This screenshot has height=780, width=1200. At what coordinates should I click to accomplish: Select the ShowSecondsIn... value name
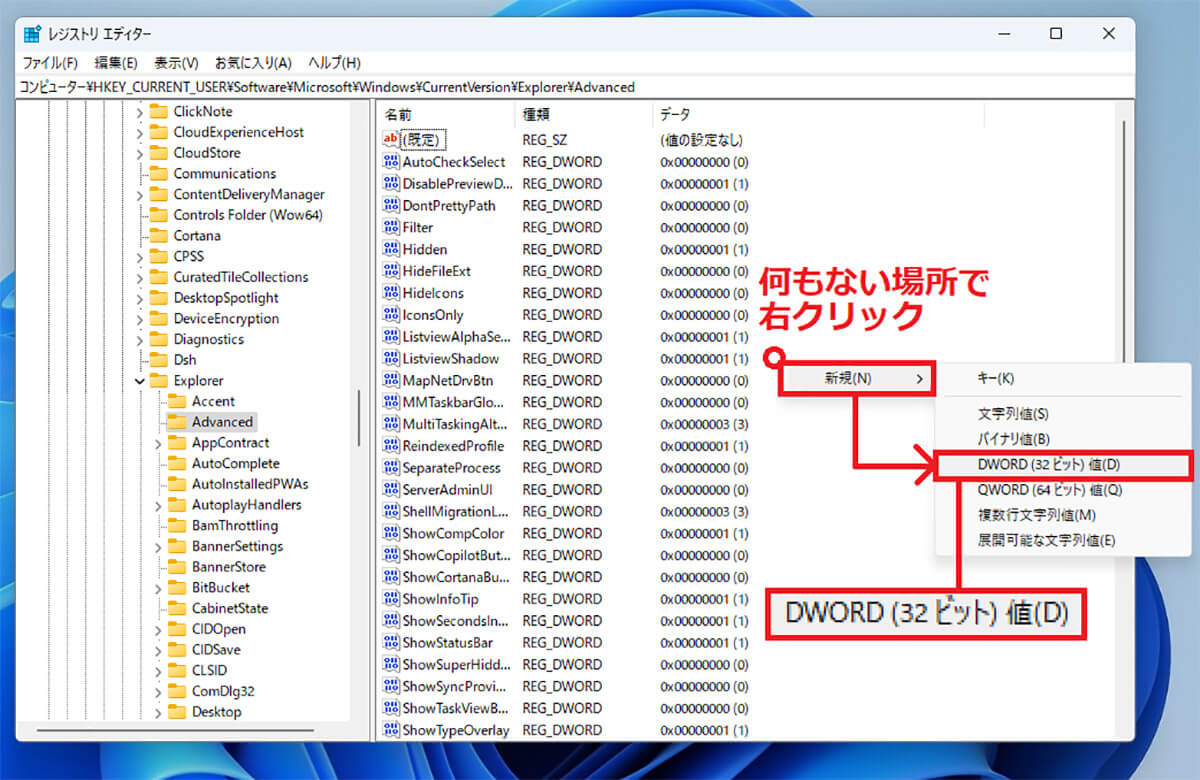[456, 621]
